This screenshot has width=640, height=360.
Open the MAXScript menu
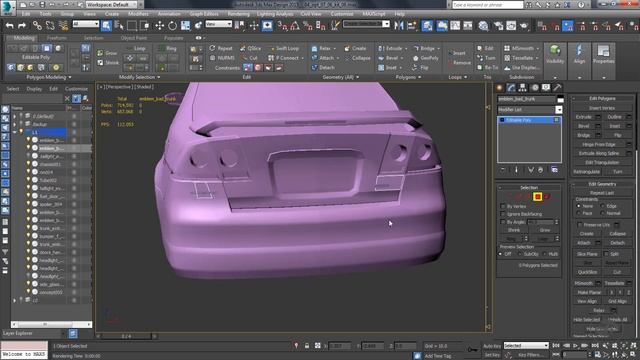(373, 14)
